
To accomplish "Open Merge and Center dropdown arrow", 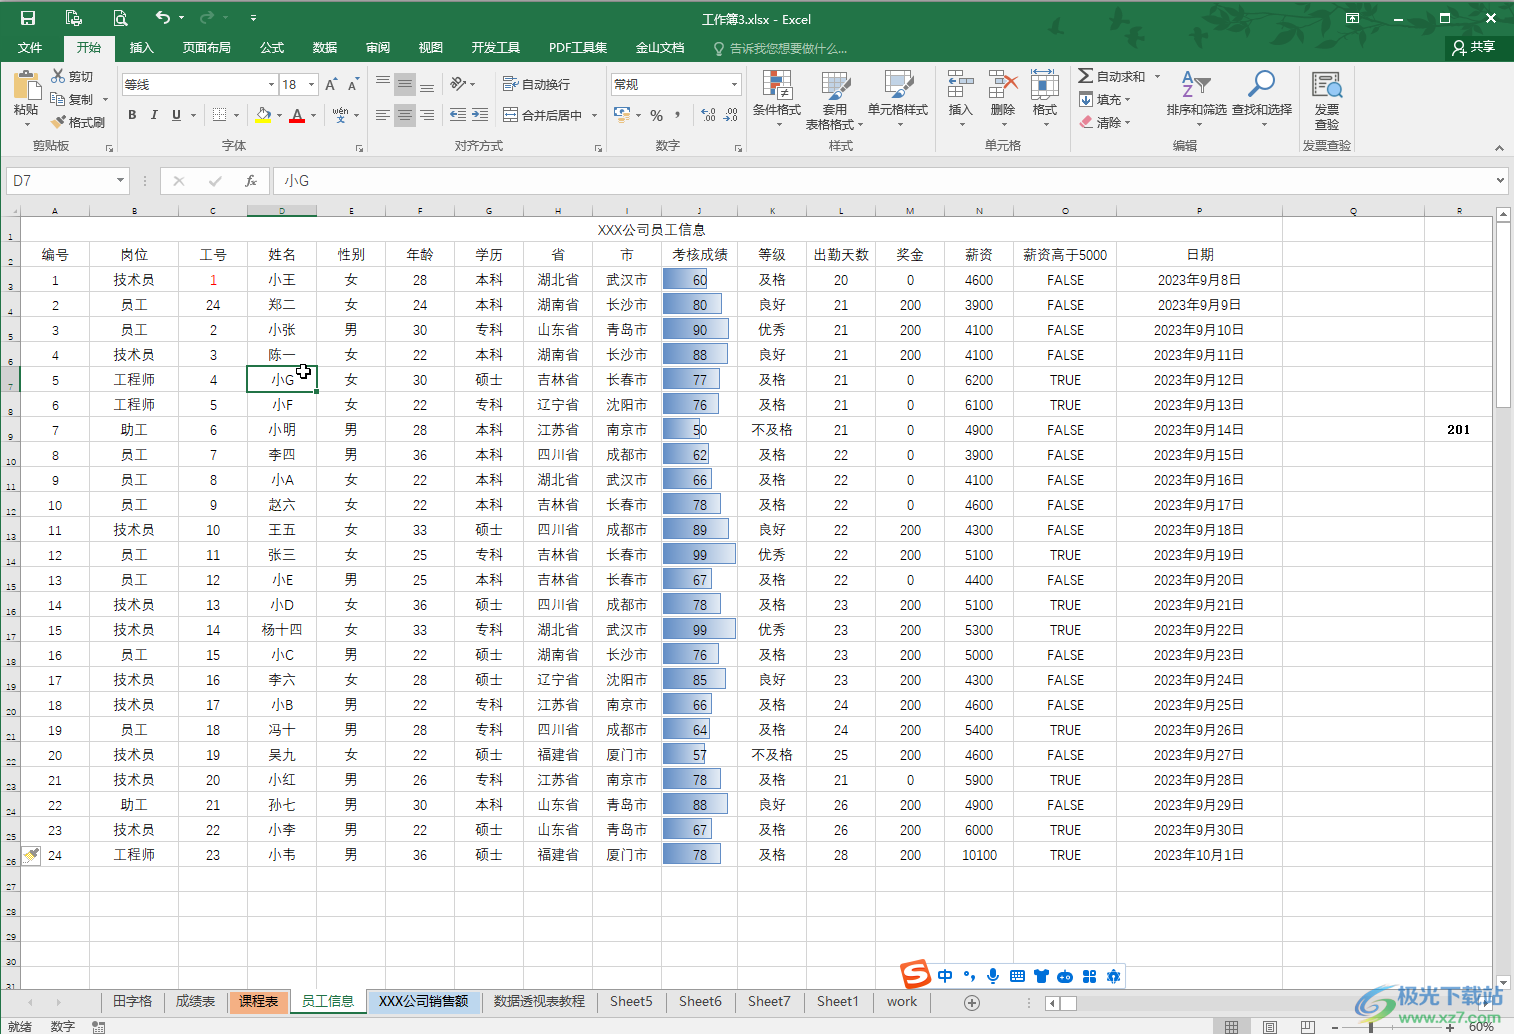I will pos(594,115).
